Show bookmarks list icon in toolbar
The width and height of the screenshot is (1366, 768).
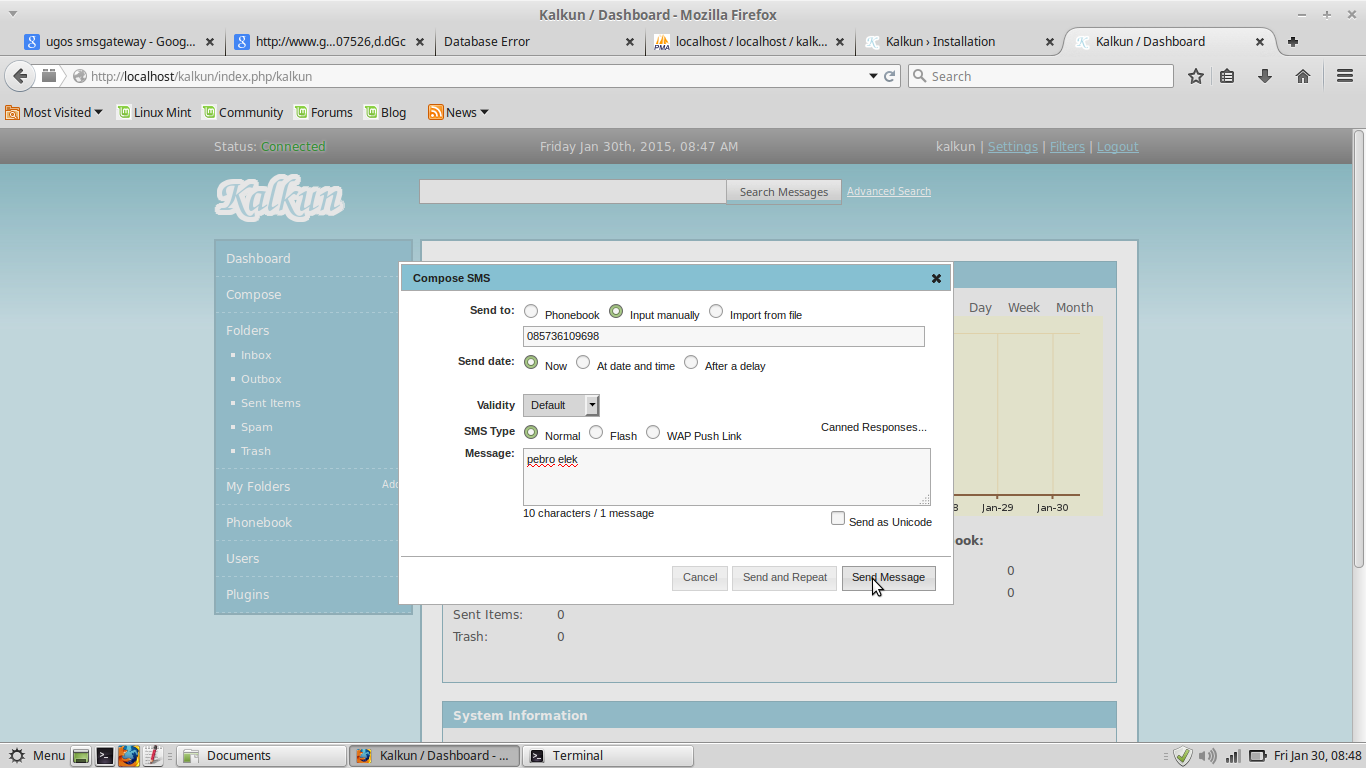point(1227,76)
